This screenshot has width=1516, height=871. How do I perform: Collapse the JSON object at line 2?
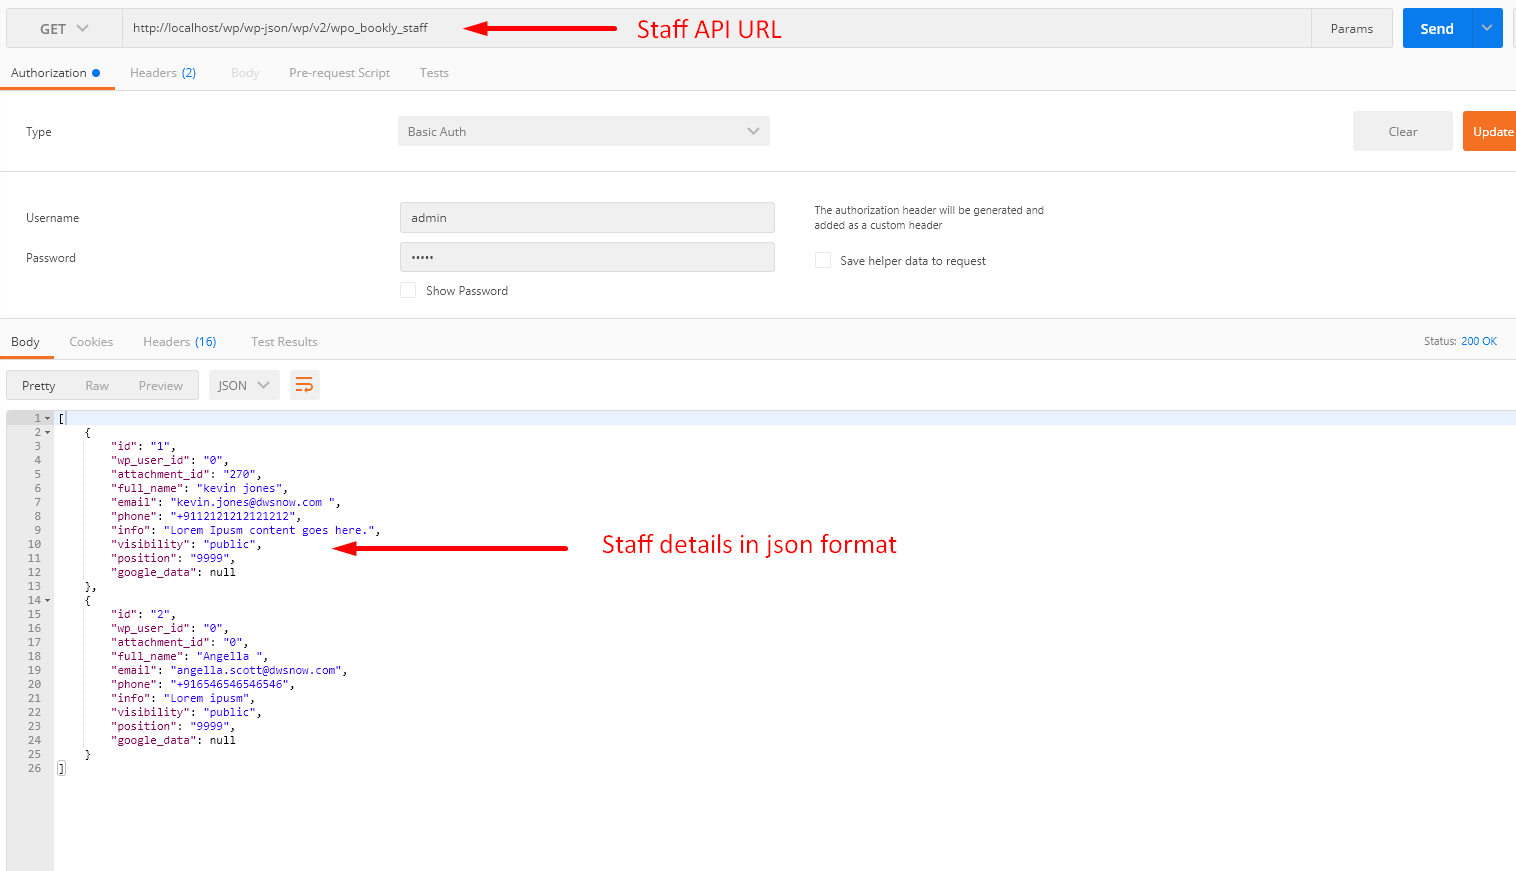point(47,432)
